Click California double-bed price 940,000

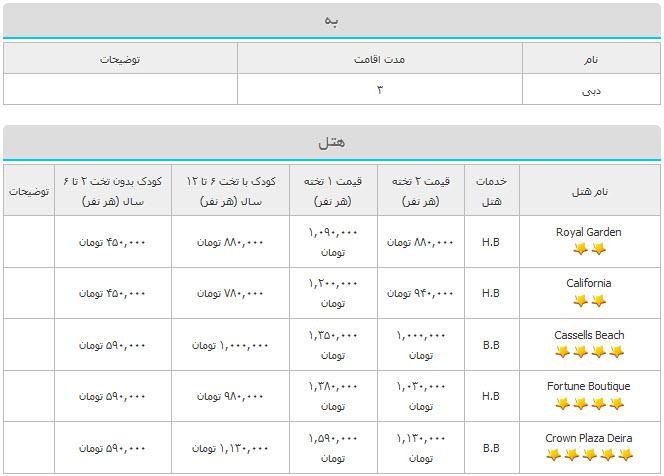[x=420, y=293]
